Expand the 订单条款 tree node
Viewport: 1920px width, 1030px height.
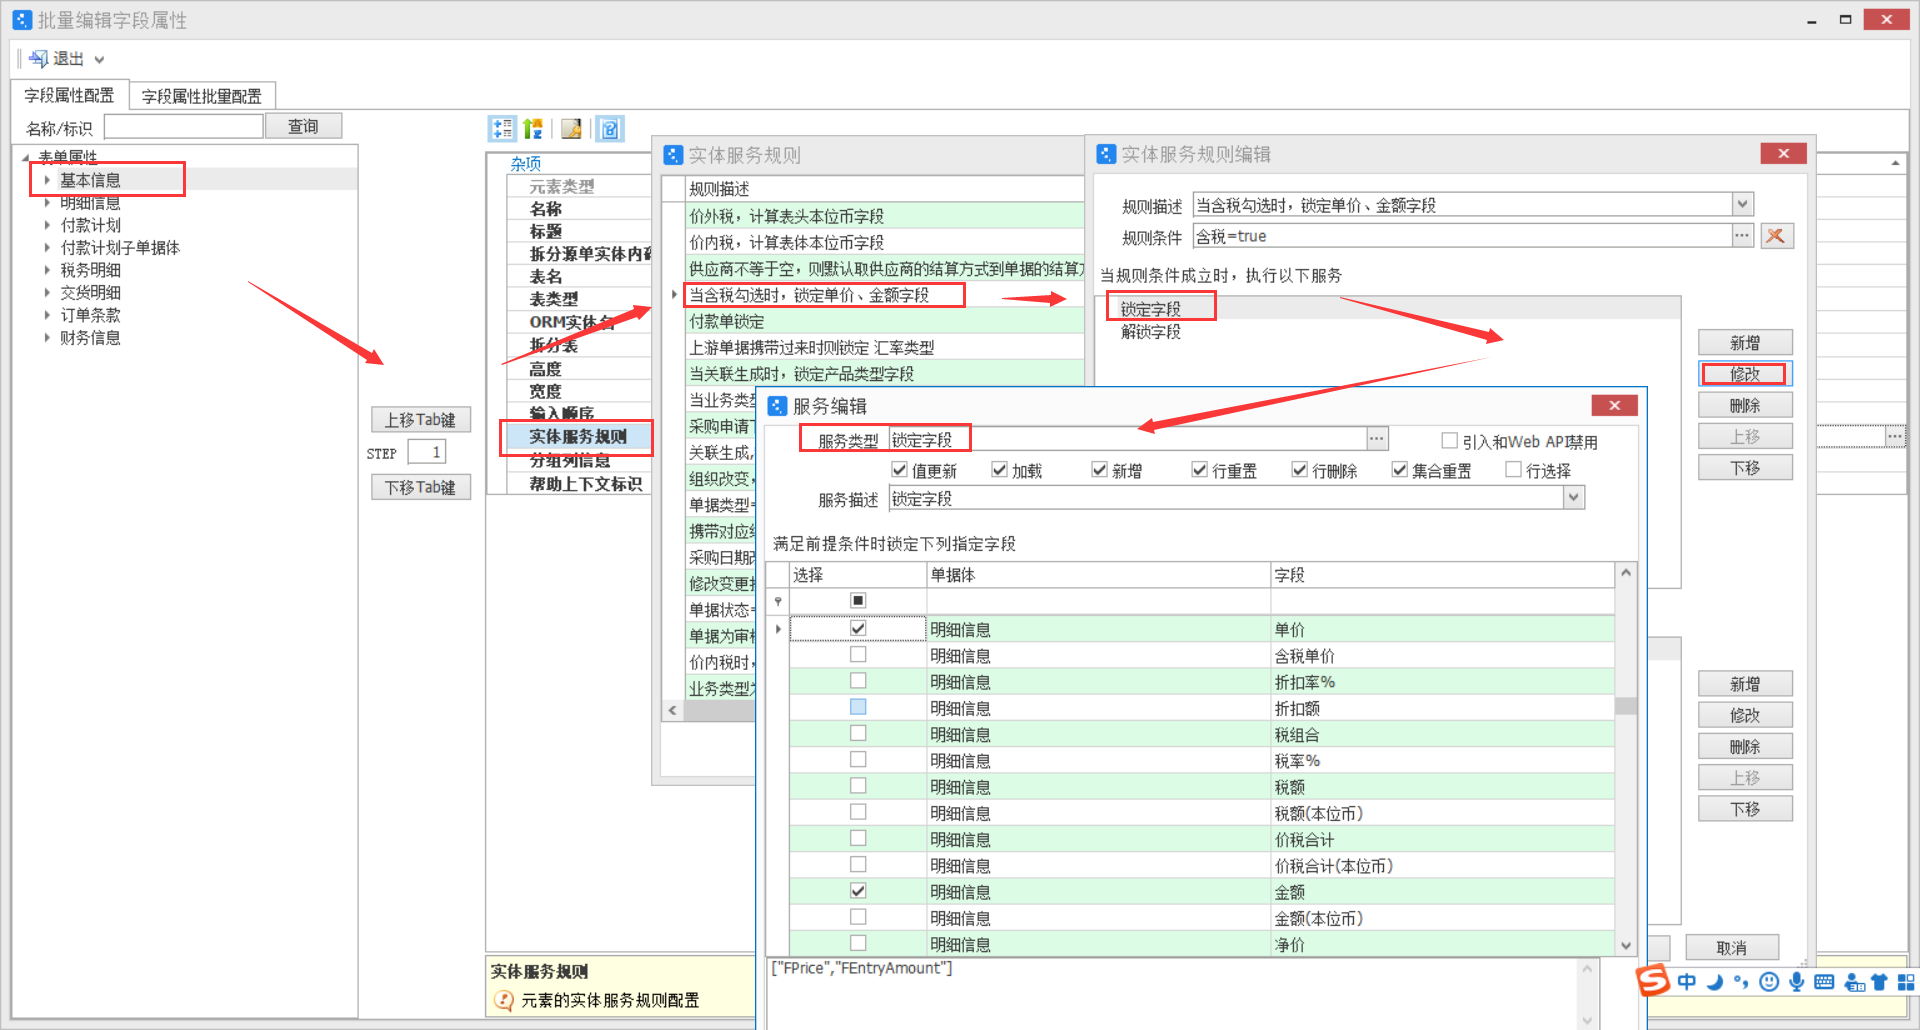click(x=47, y=315)
